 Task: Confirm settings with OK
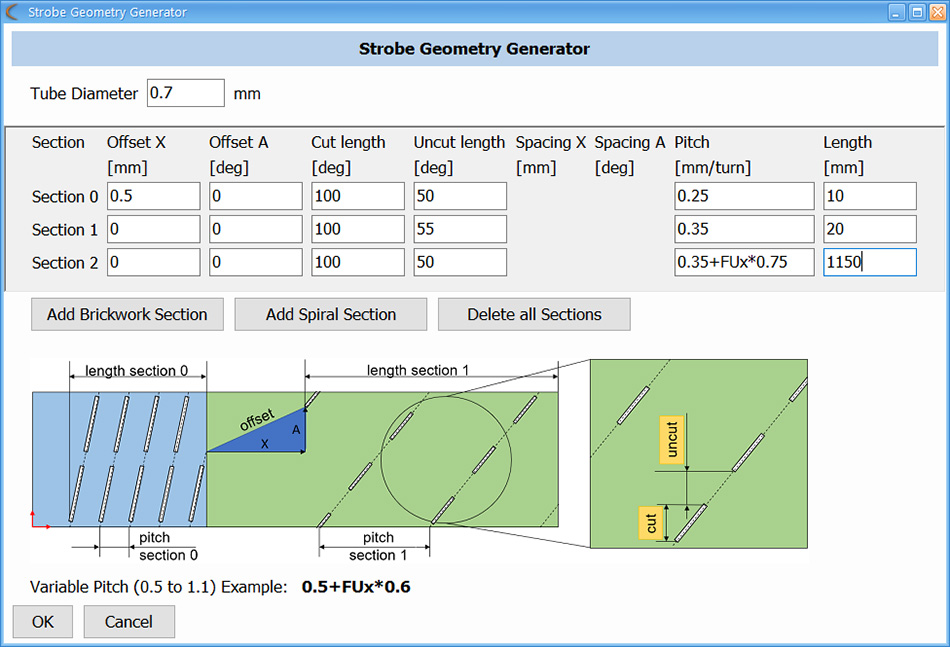point(41,621)
